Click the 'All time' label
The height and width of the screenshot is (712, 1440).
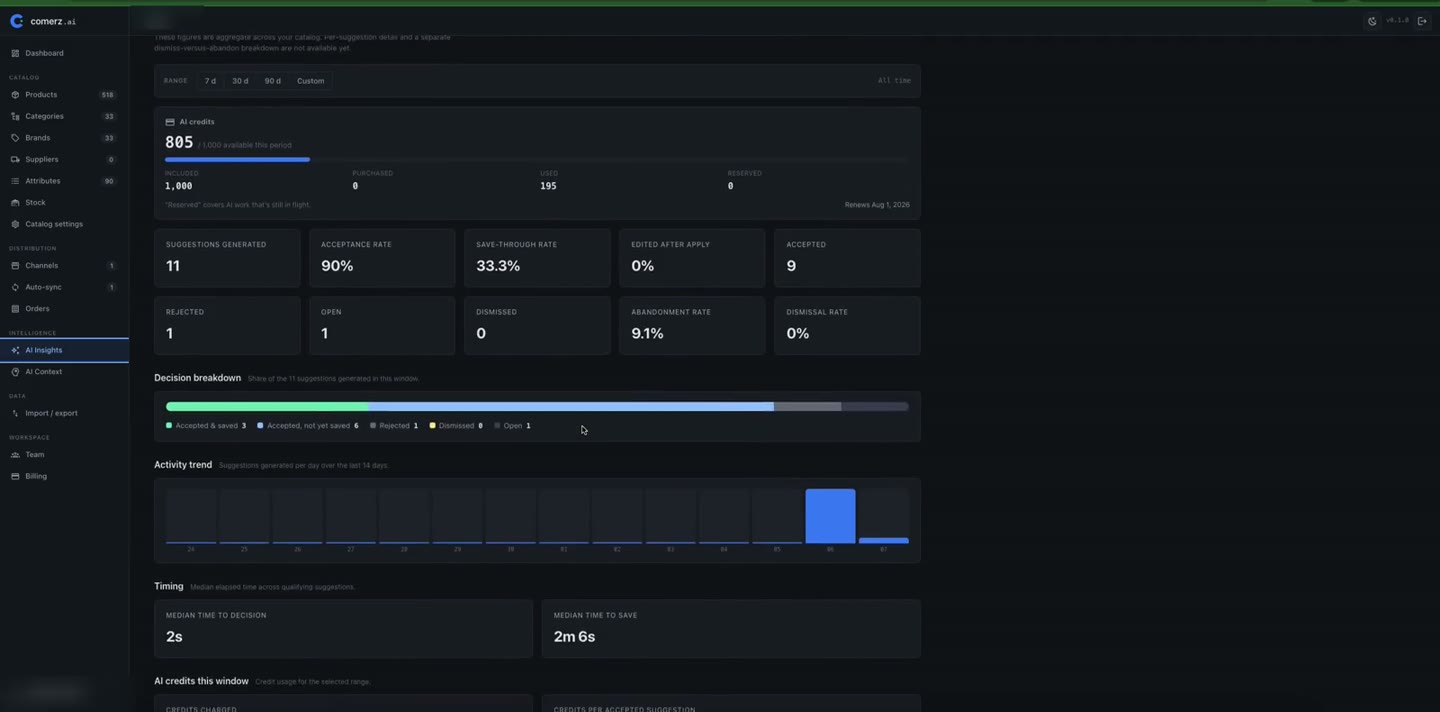click(x=894, y=81)
